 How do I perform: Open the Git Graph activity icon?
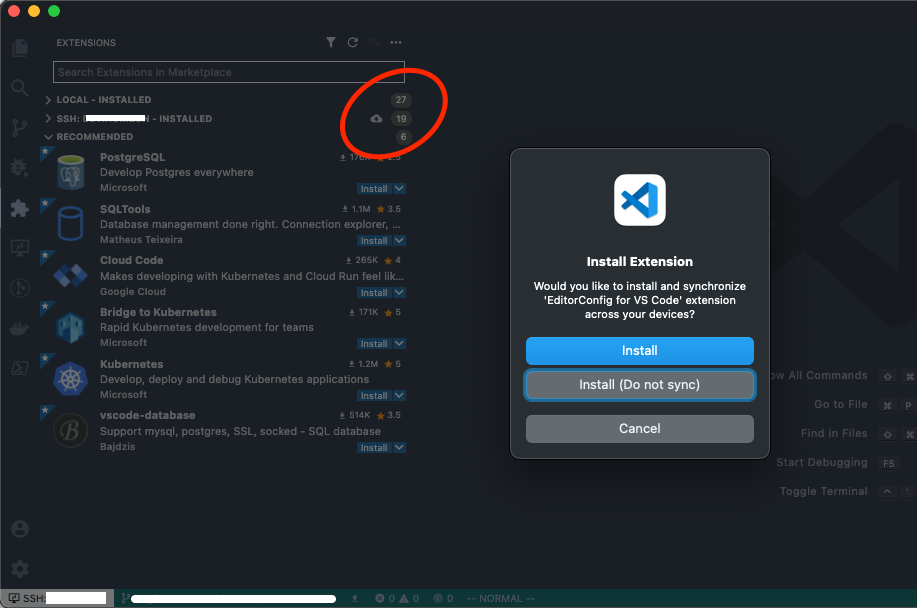click(x=20, y=288)
